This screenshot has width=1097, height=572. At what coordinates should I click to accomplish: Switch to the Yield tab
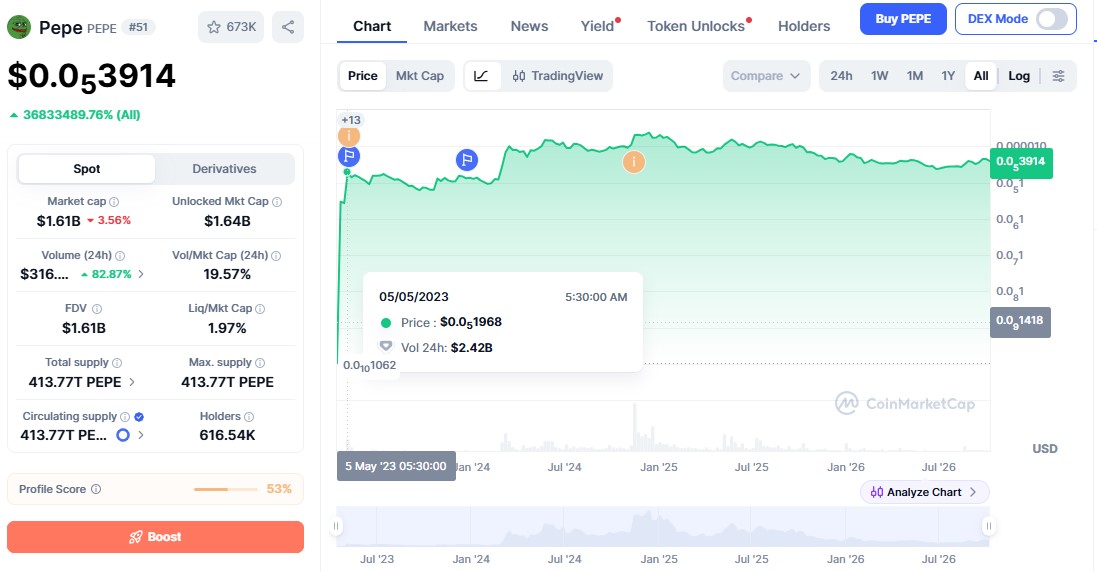tap(597, 26)
